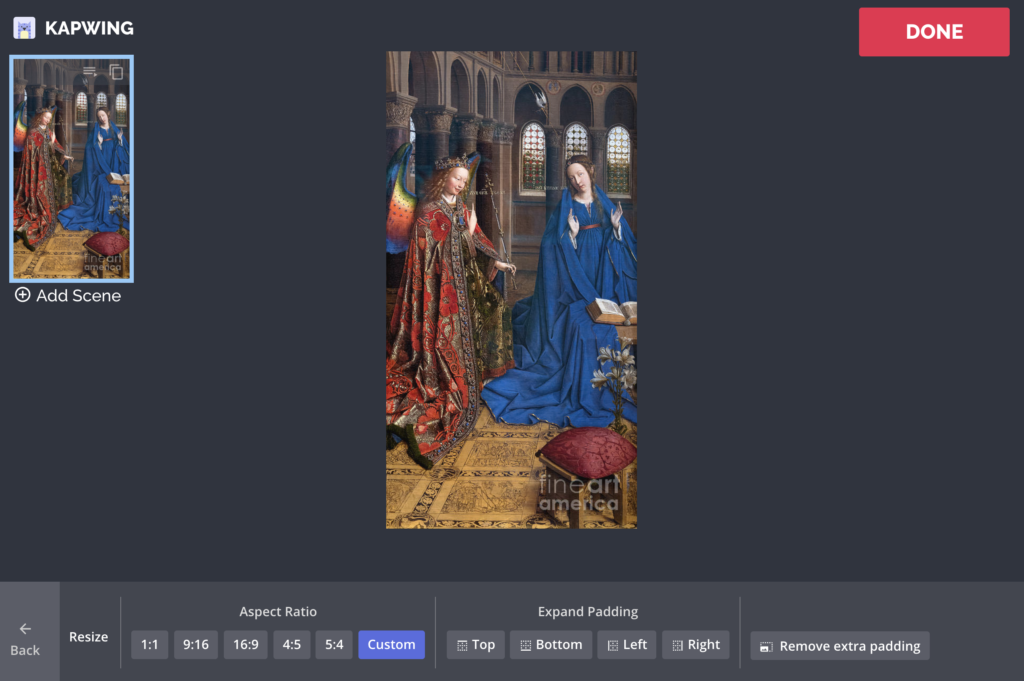
Task: Add padding to the Right side
Action: pyautogui.click(x=696, y=645)
